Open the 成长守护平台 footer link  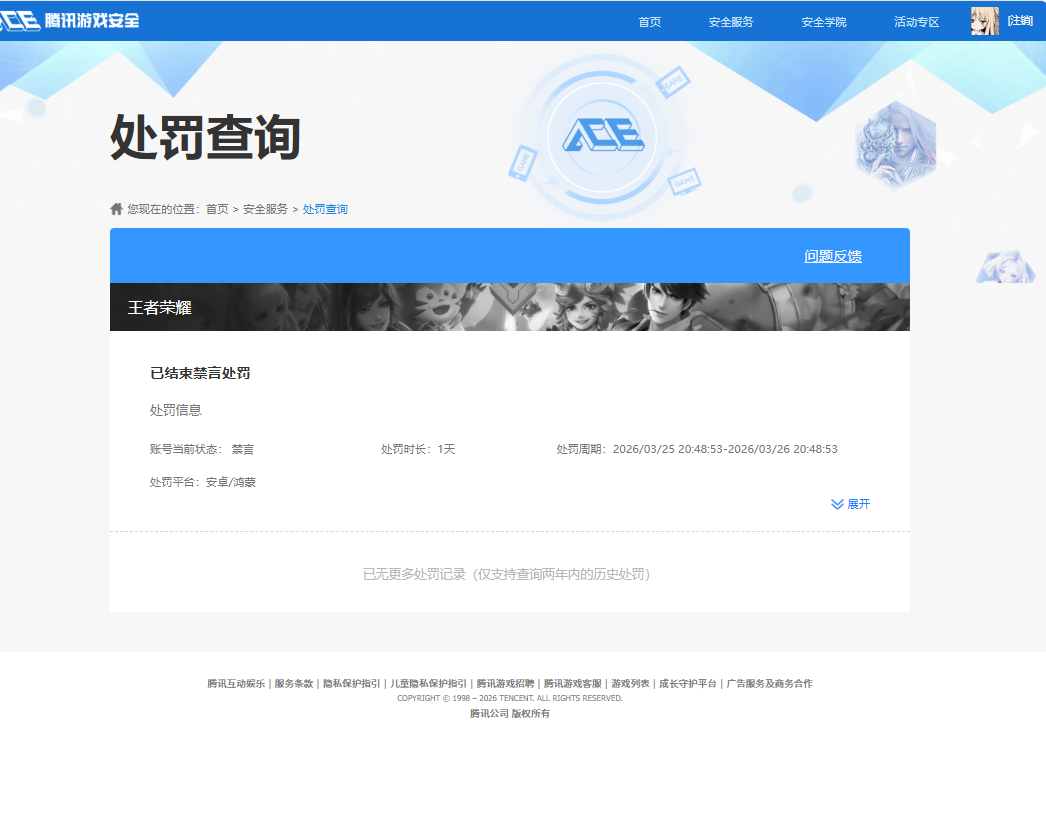point(688,683)
